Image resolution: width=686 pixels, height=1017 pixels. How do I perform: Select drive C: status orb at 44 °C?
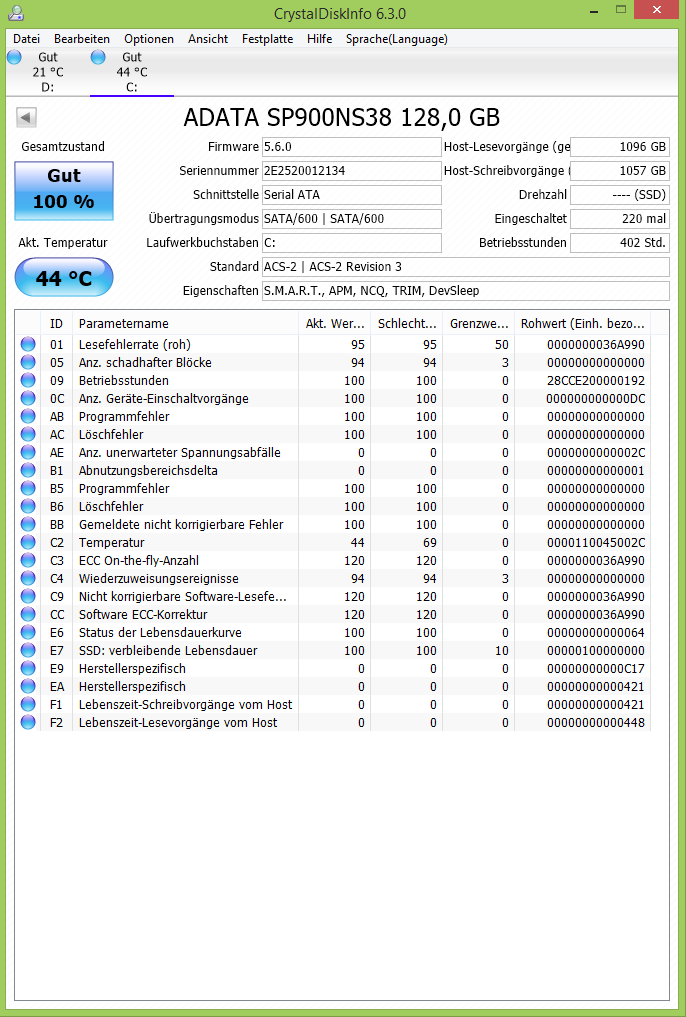coord(98,57)
